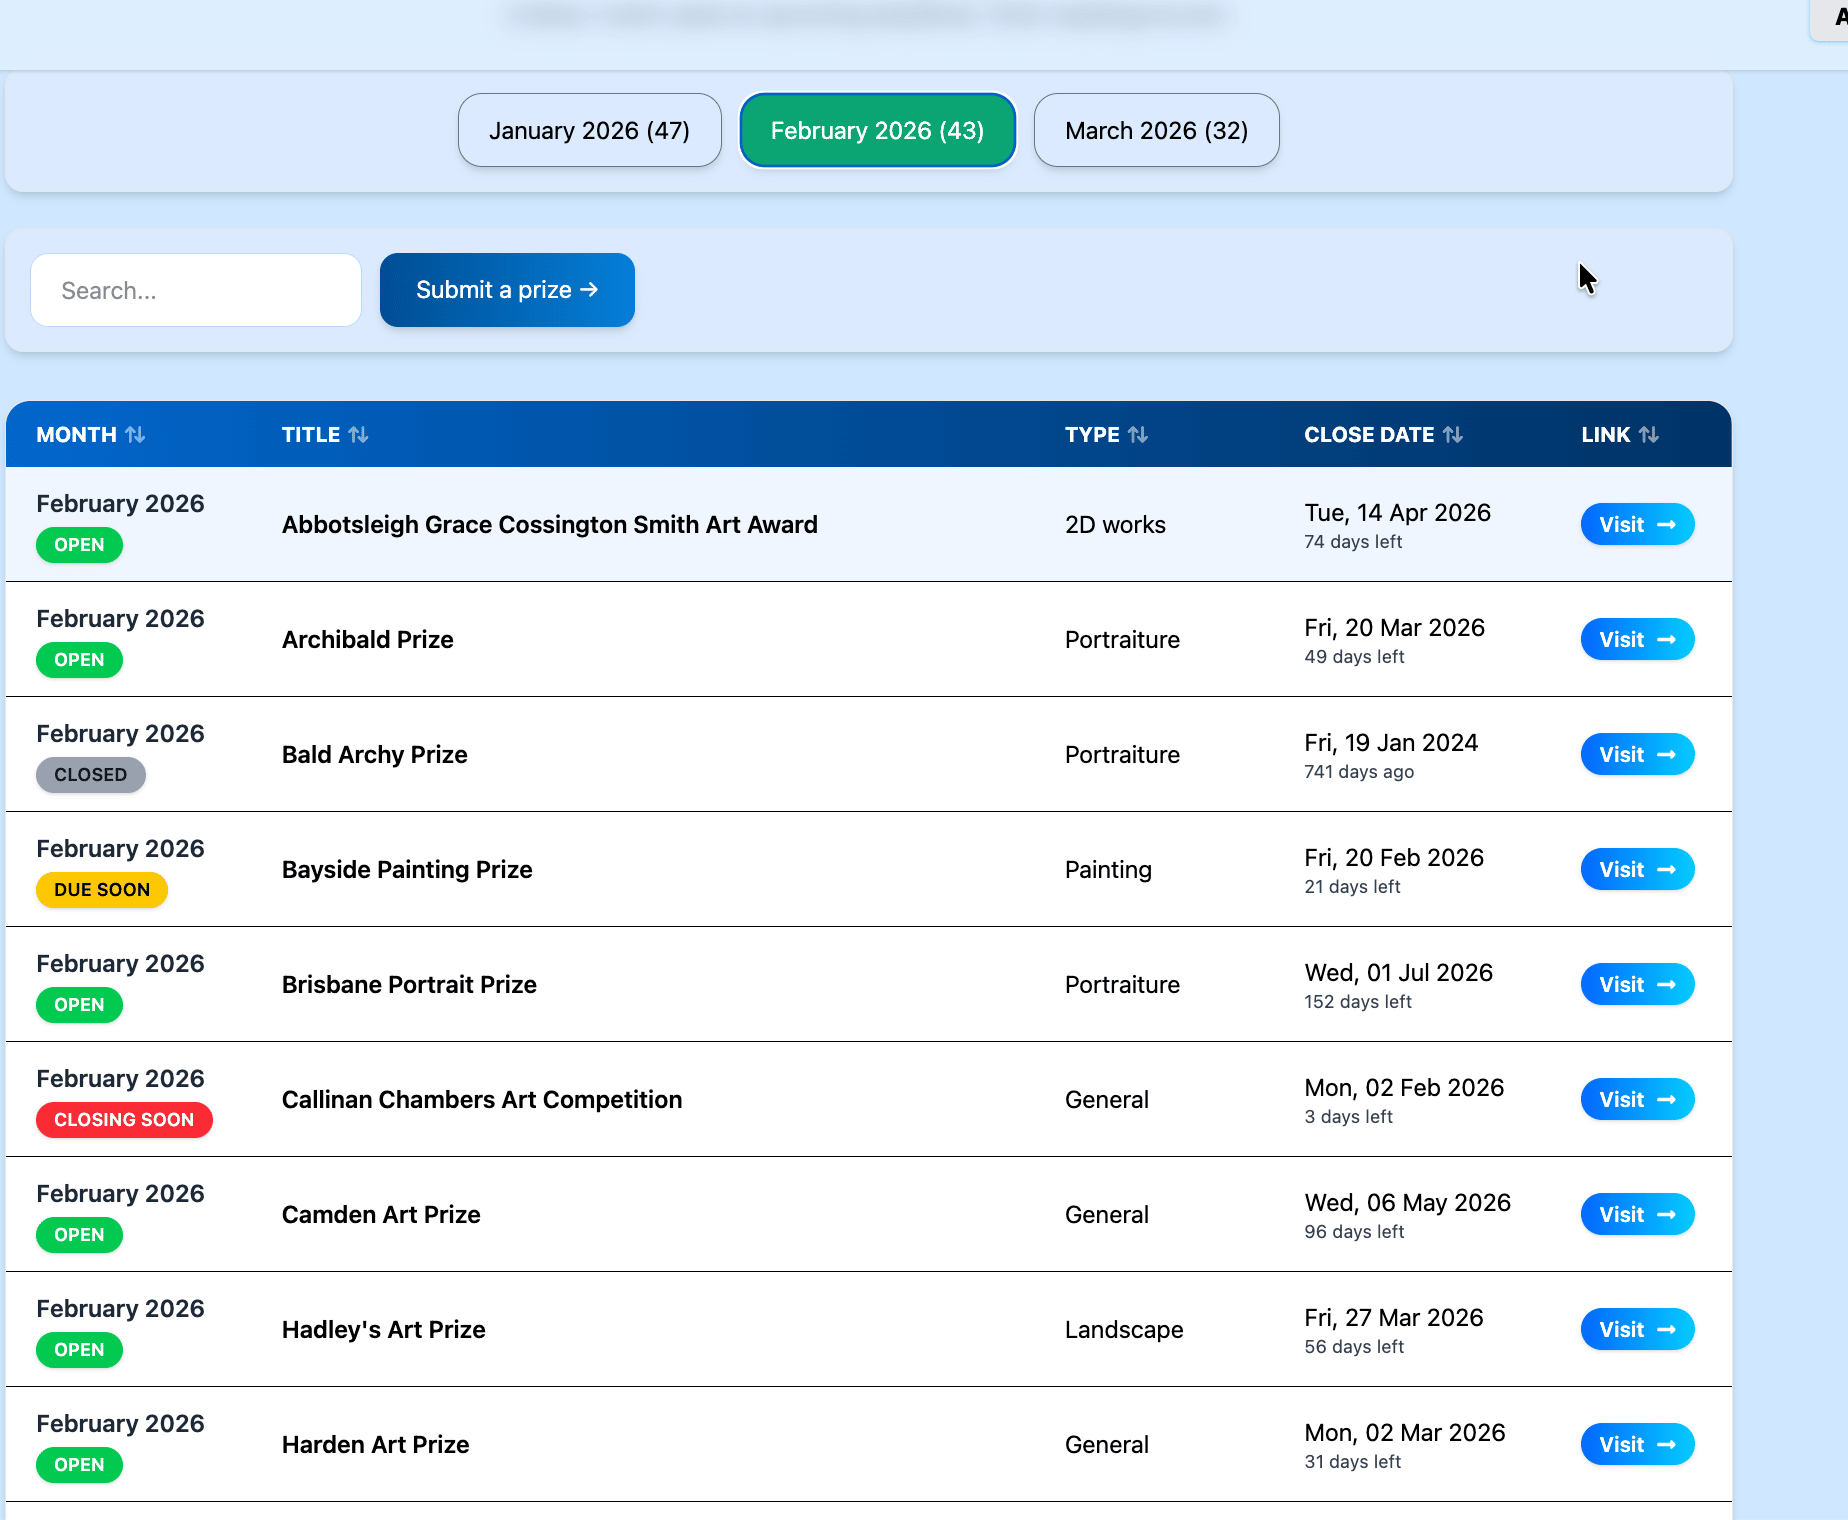
Task: Click the Title column sort arrows
Action: (358, 435)
